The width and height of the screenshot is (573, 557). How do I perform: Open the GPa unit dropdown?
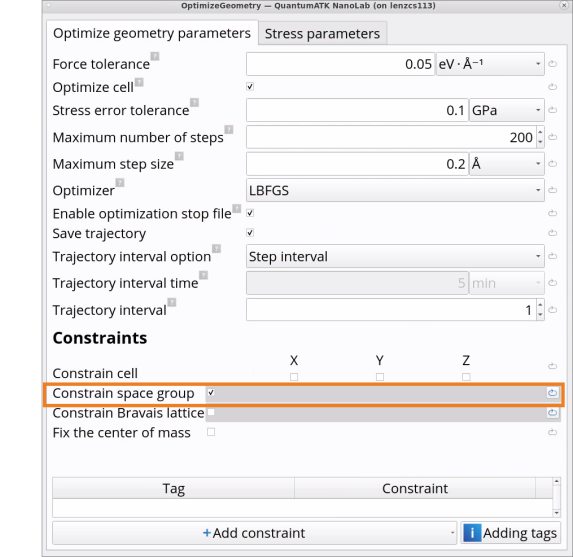pos(506,110)
